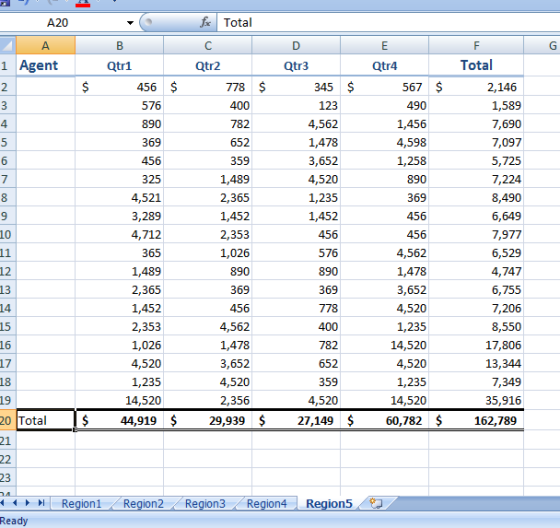Select the cell showing 4,712
560x528 pixels.
coord(119,234)
